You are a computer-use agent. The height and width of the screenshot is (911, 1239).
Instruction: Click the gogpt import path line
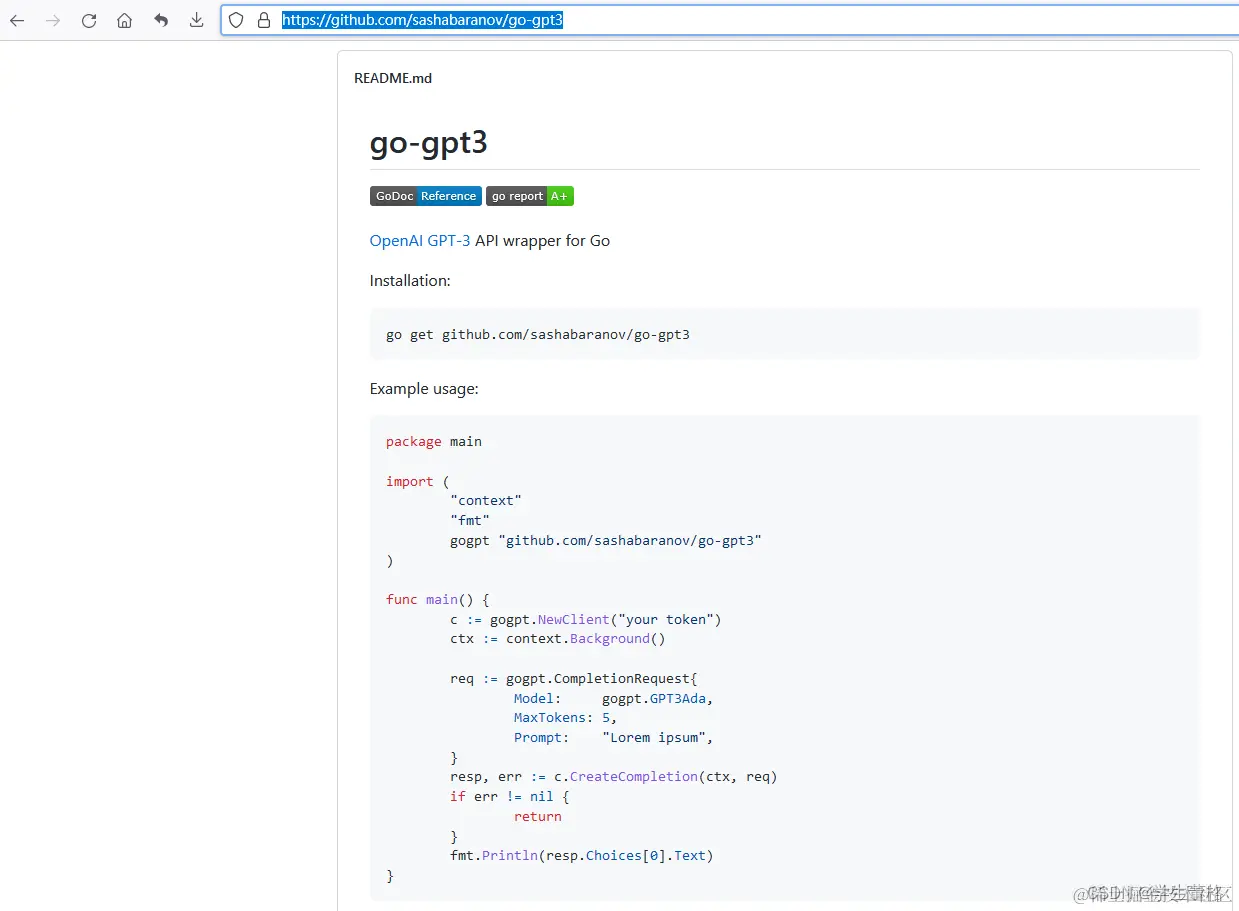click(x=606, y=540)
